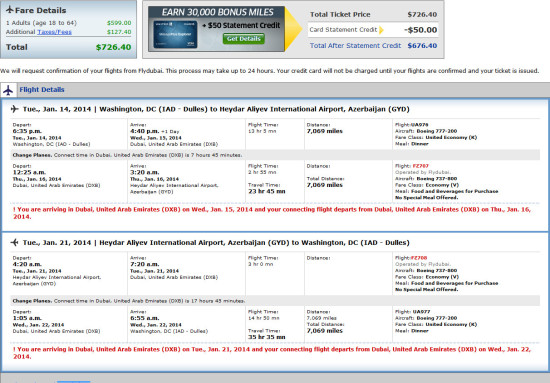550x383 pixels.
Task: Open the Taxes/Fees link
Action: [54, 32]
